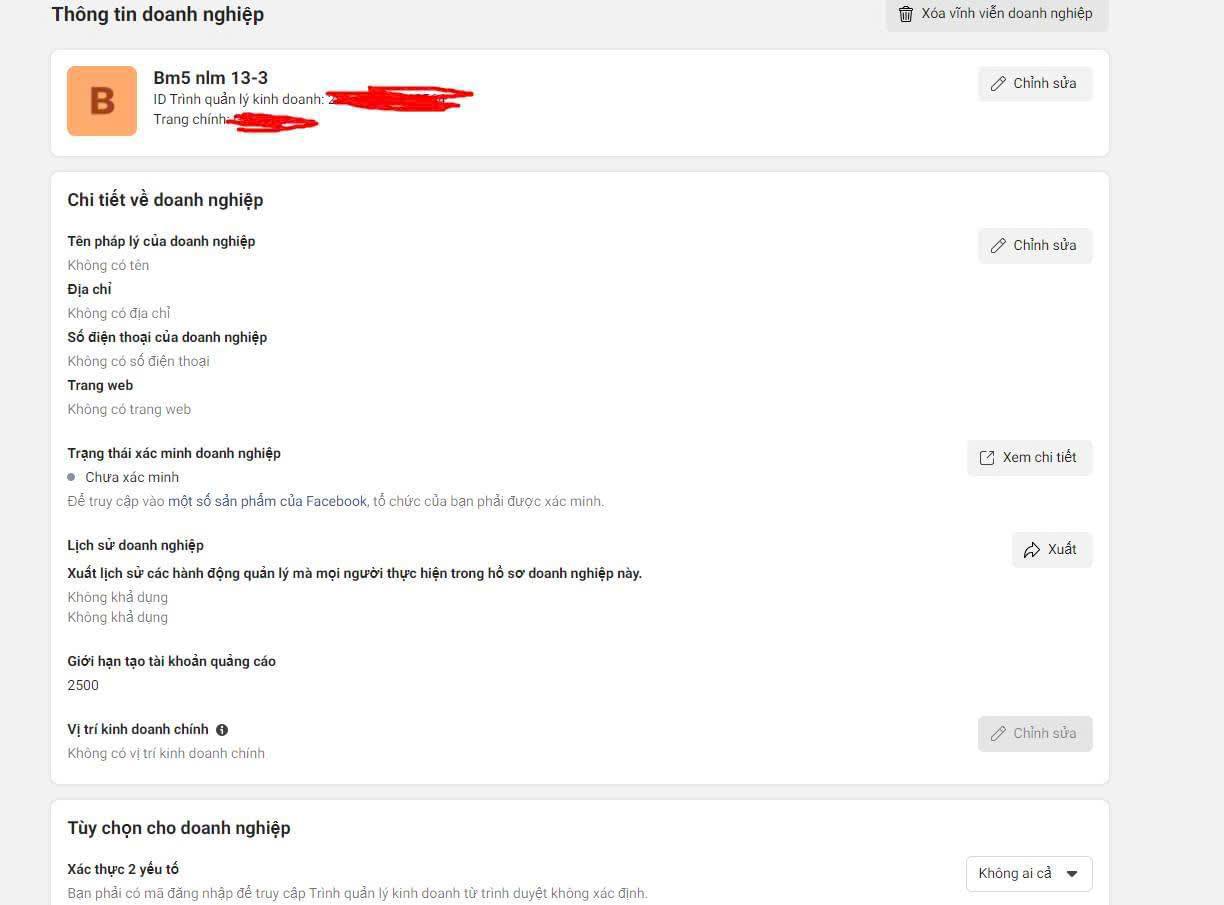Click pencil icon in Bm5 nlm header card
1224x905 pixels.
pyautogui.click(x=998, y=84)
